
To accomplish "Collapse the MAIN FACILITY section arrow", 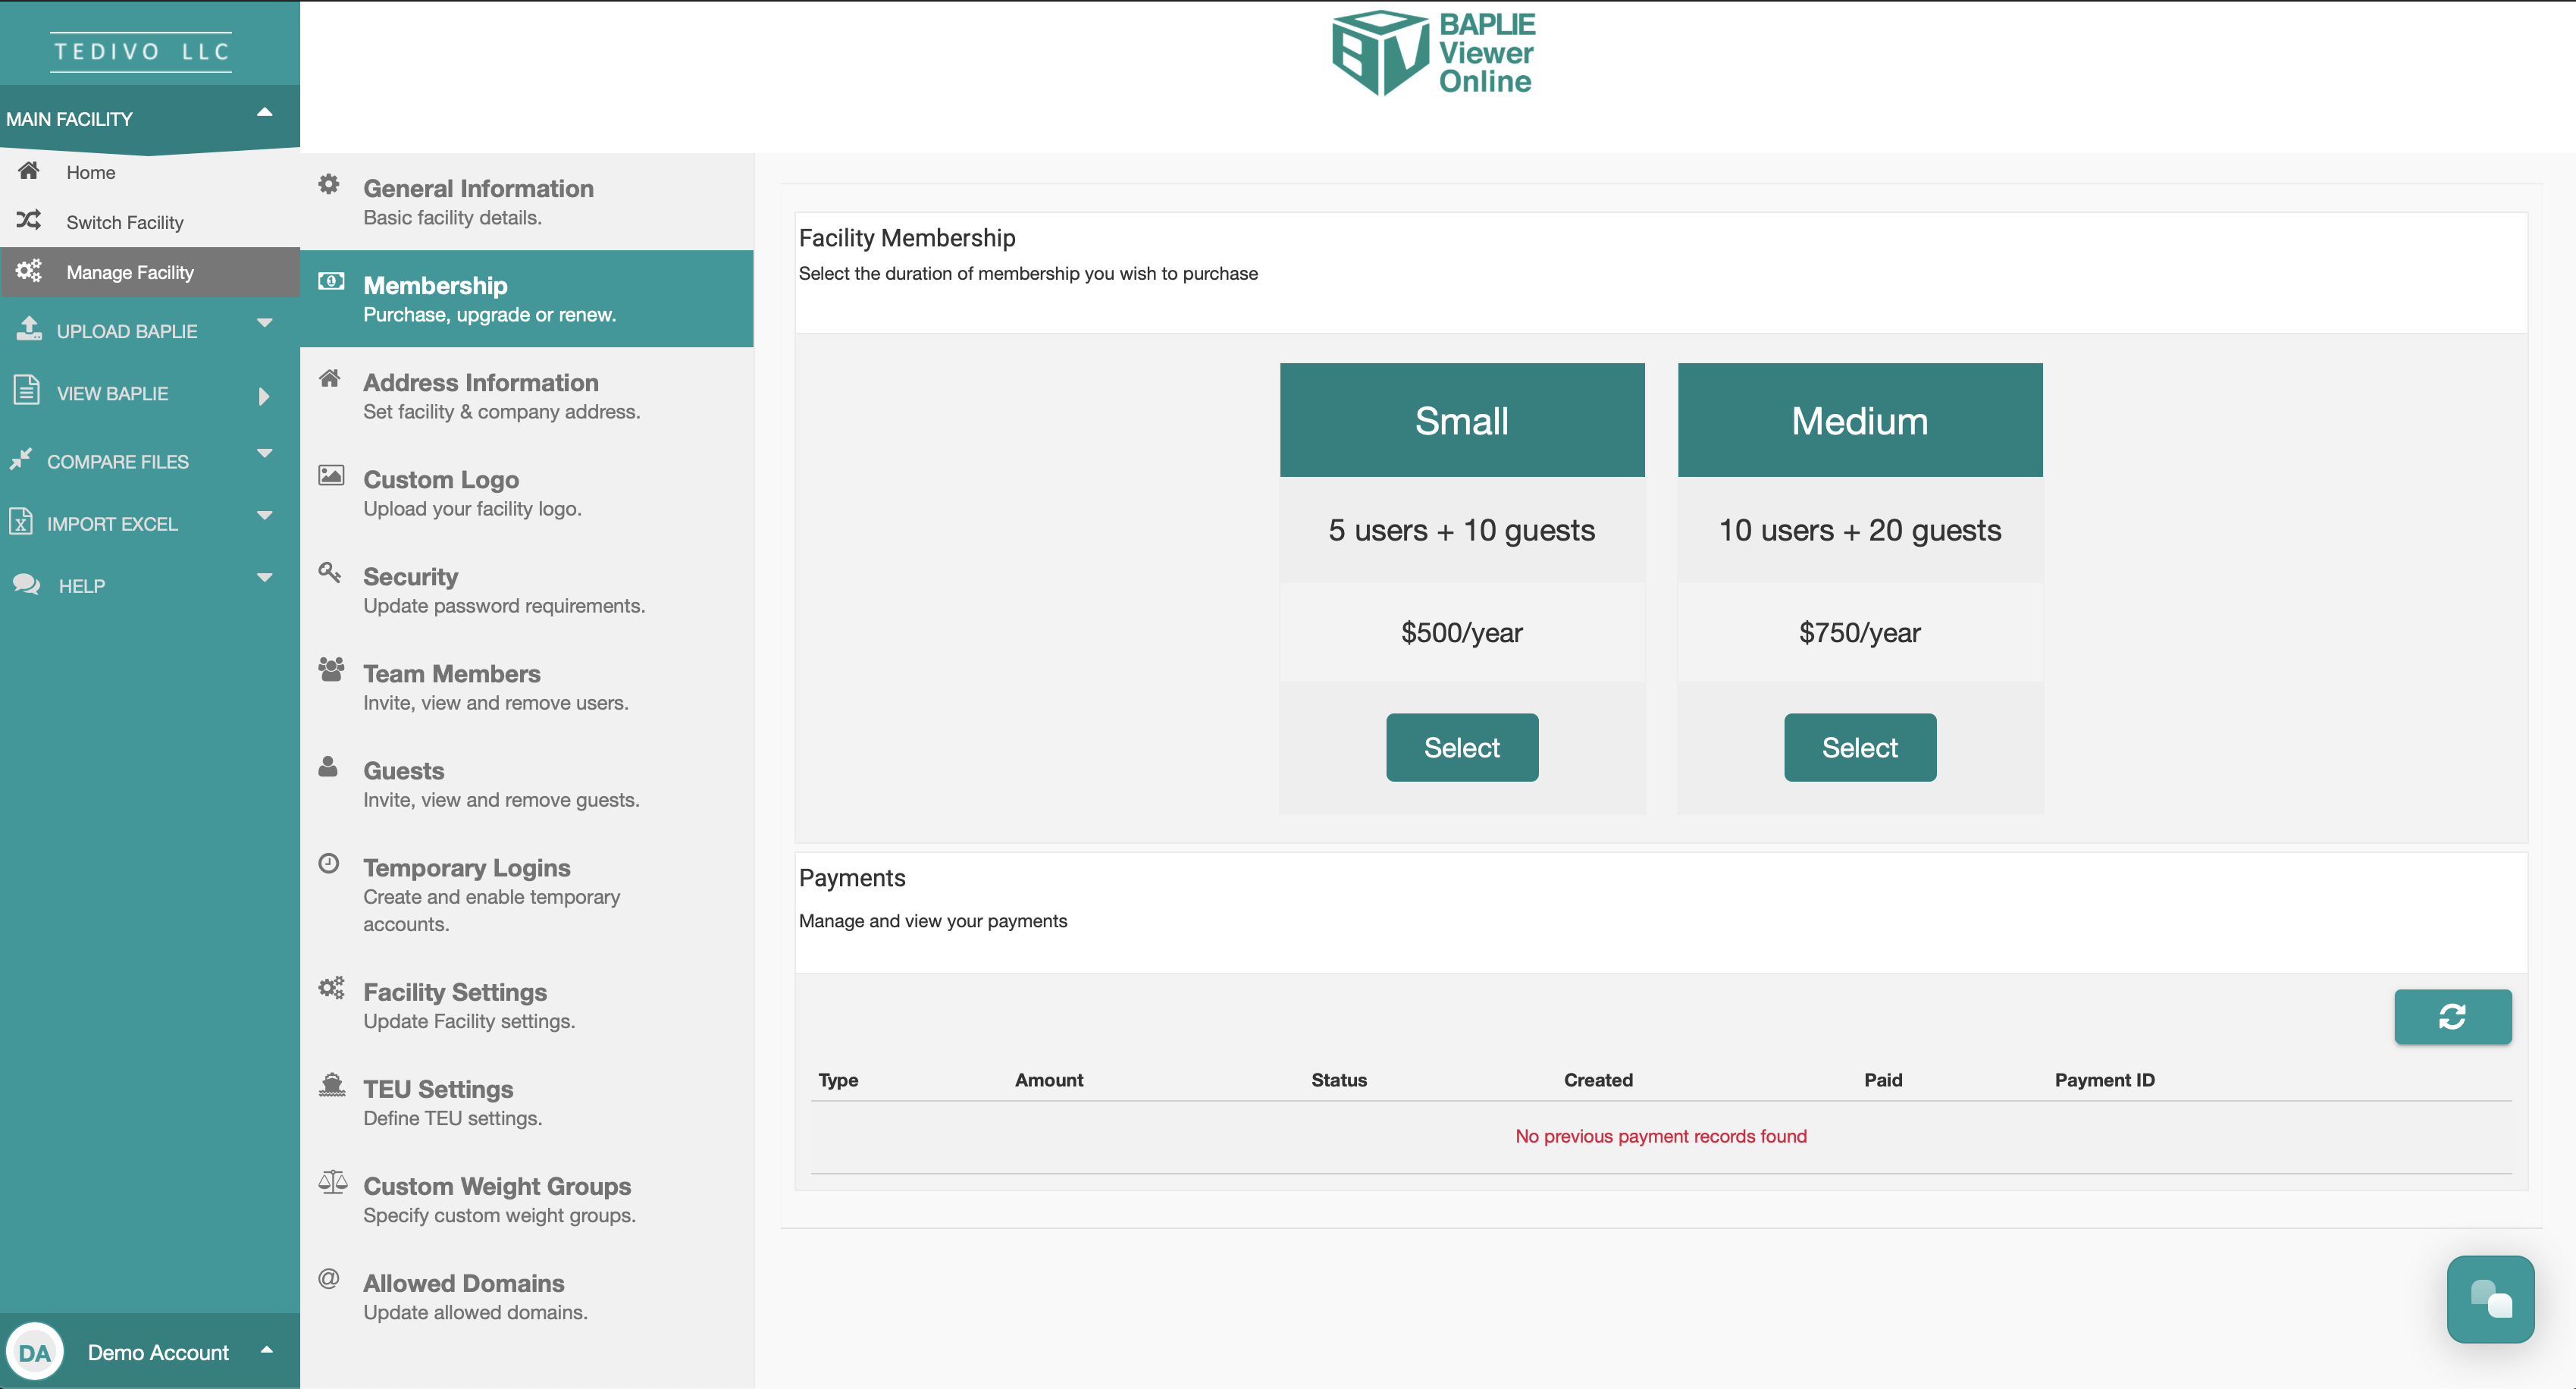I will 265,112.
